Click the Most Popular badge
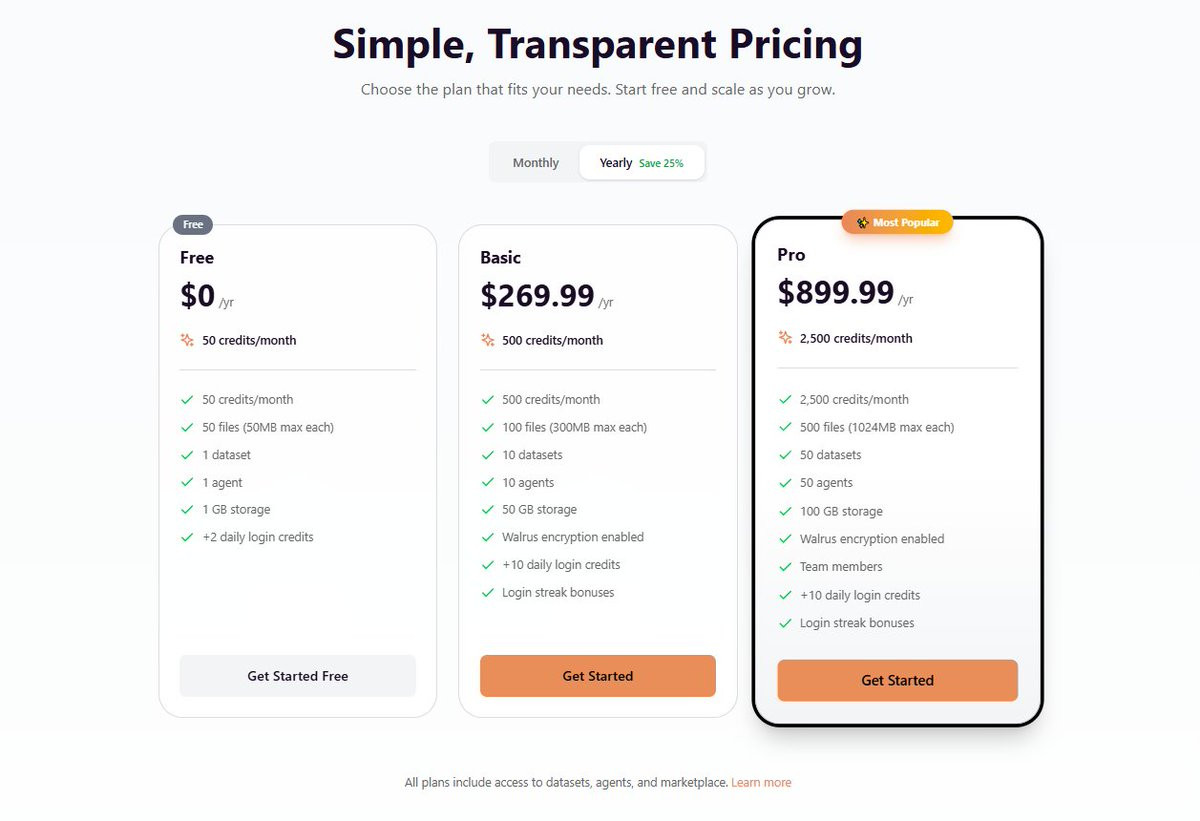1200x821 pixels. pos(897,222)
